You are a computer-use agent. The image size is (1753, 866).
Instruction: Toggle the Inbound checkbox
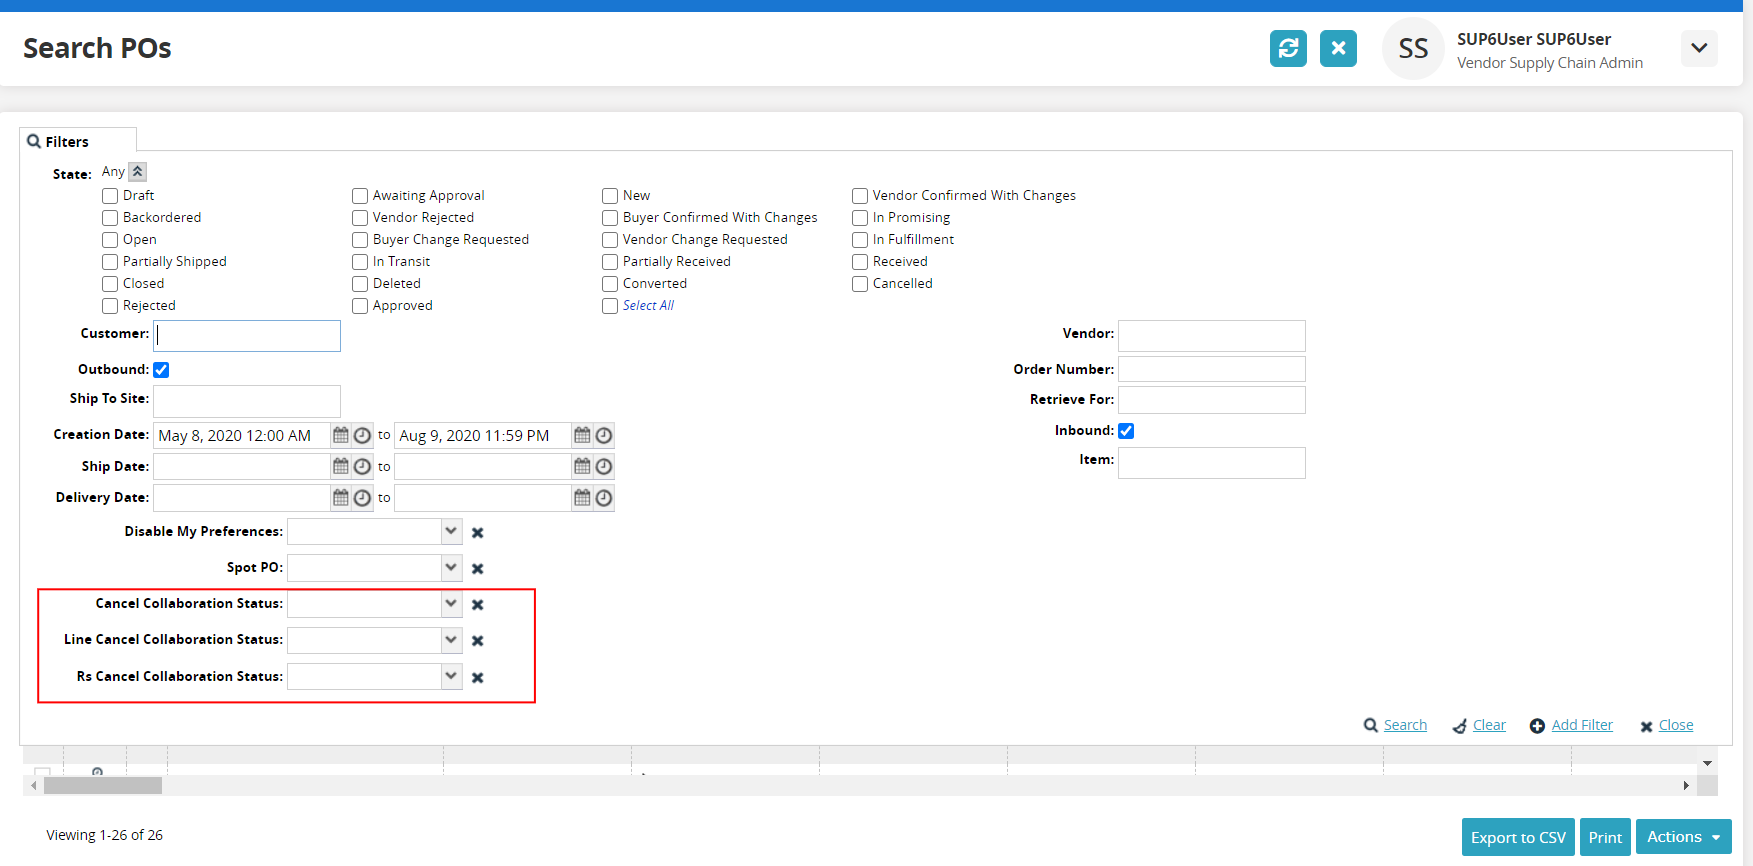pos(1126,431)
